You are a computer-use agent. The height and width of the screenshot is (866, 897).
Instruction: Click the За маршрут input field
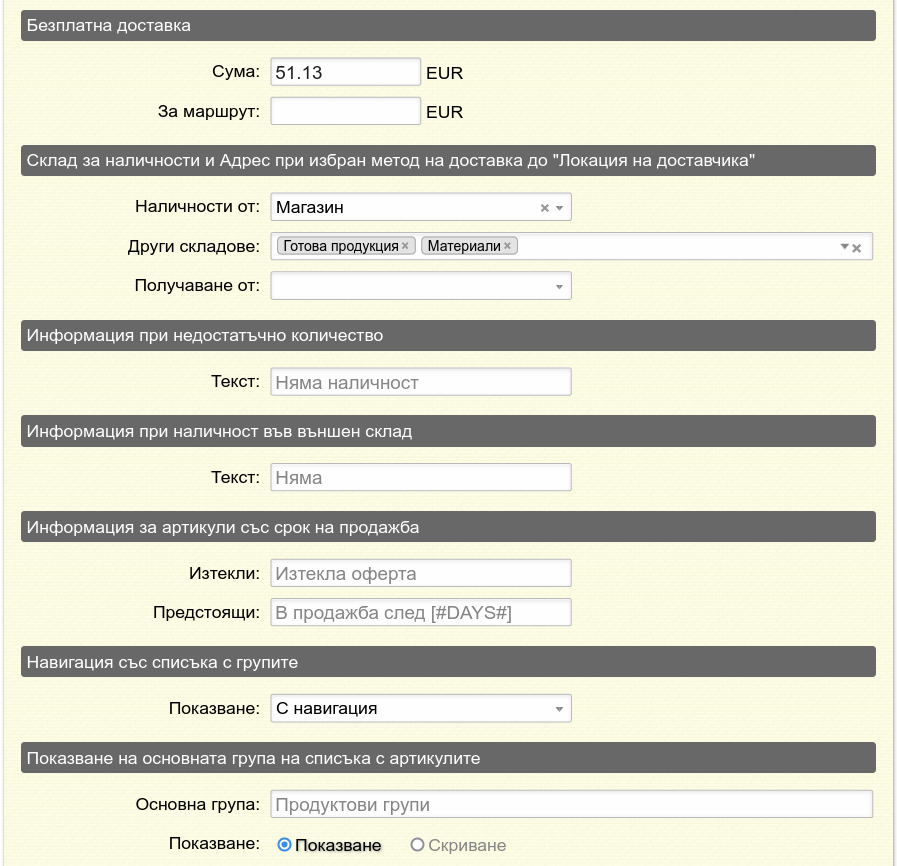pyautogui.click(x=345, y=111)
